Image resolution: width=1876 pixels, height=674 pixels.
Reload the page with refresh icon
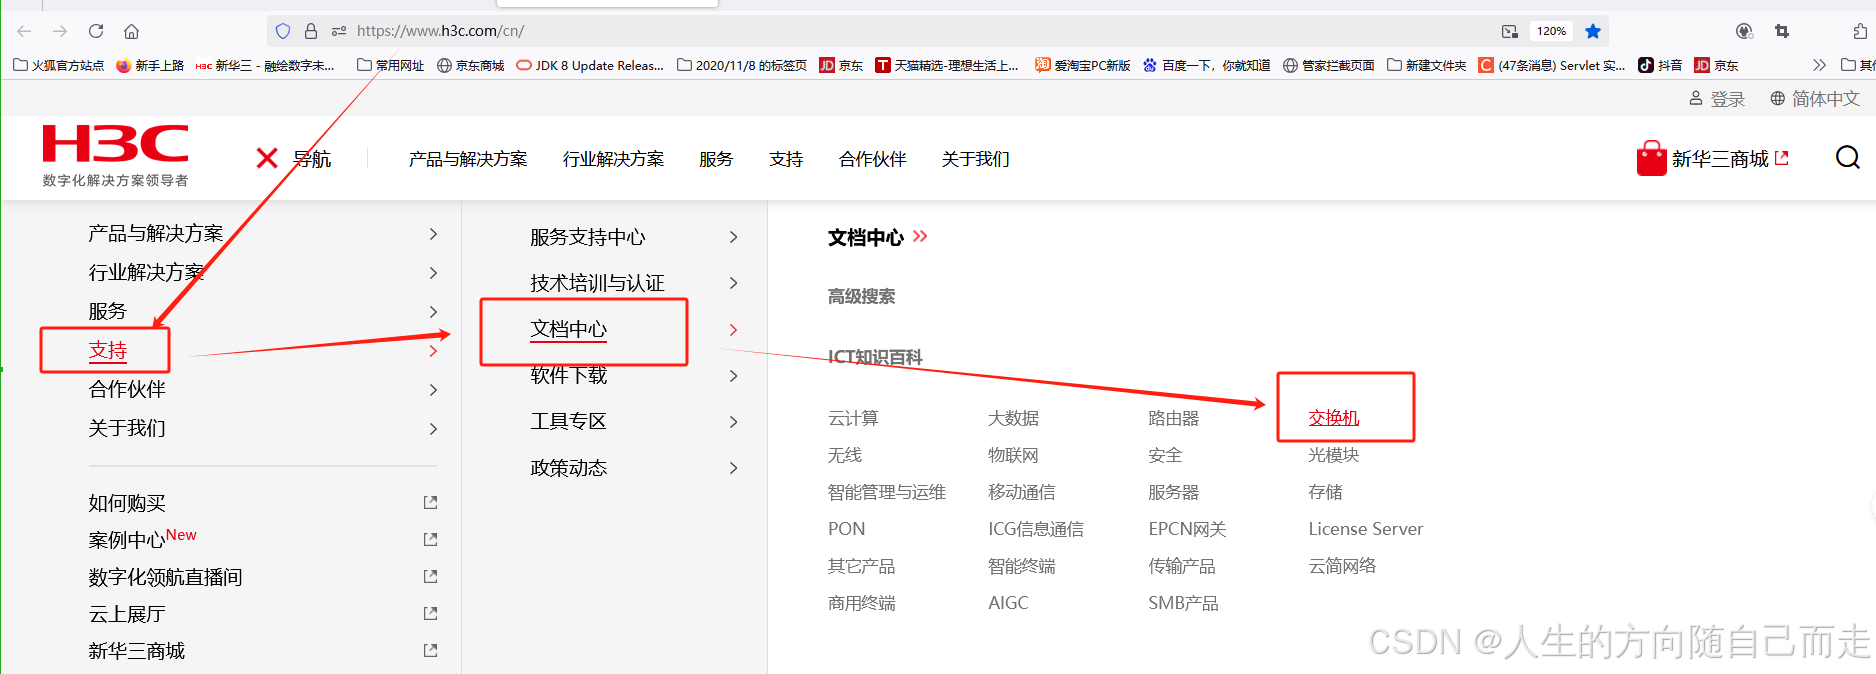coord(96,31)
